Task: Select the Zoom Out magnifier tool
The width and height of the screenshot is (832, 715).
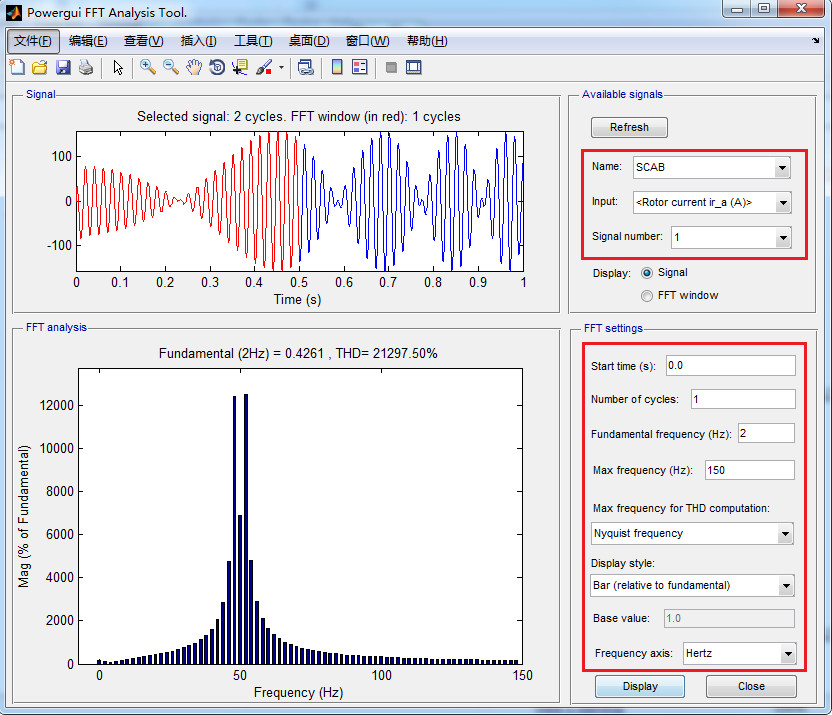Action: coord(171,68)
